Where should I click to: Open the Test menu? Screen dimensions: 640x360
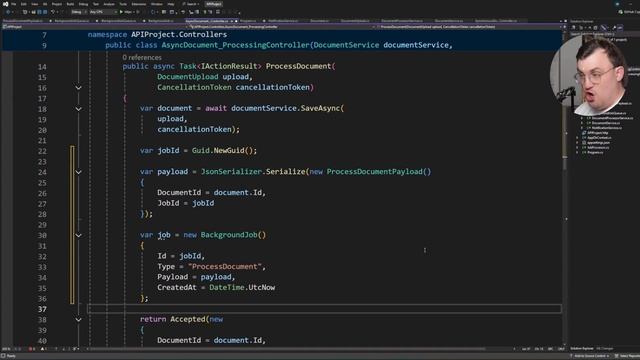pos(96,4)
